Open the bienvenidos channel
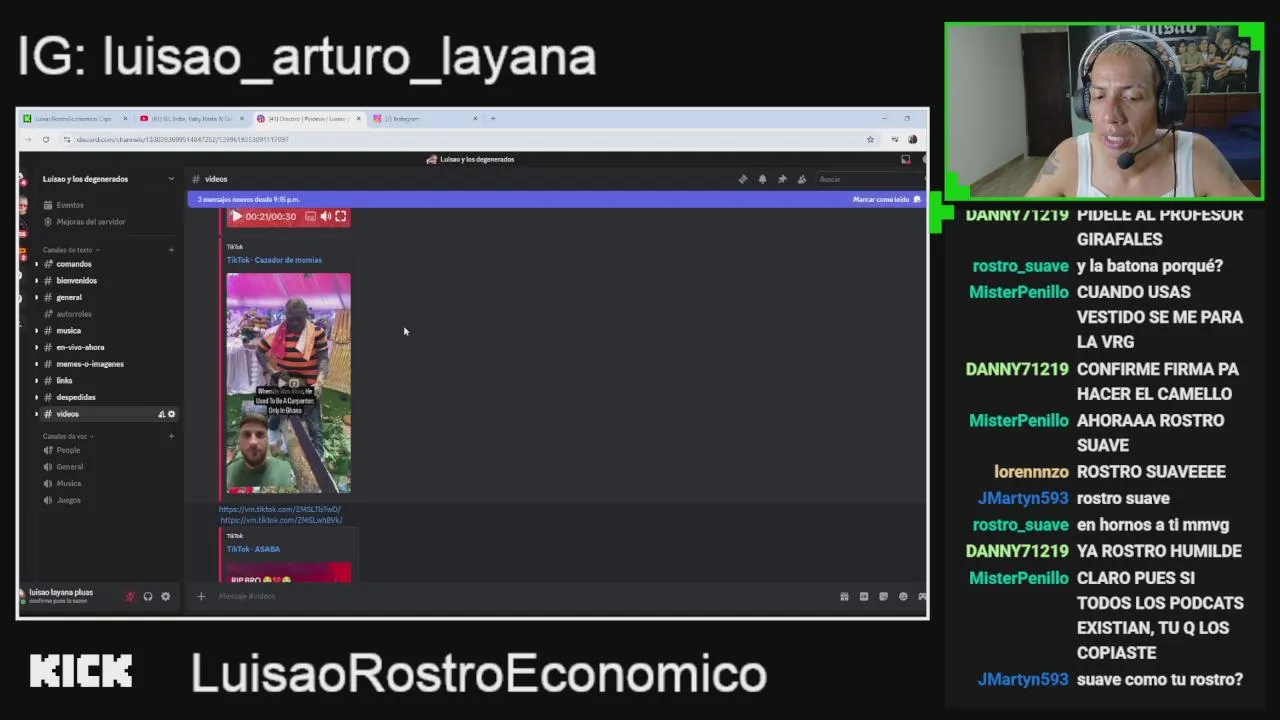 click(77, 281)
